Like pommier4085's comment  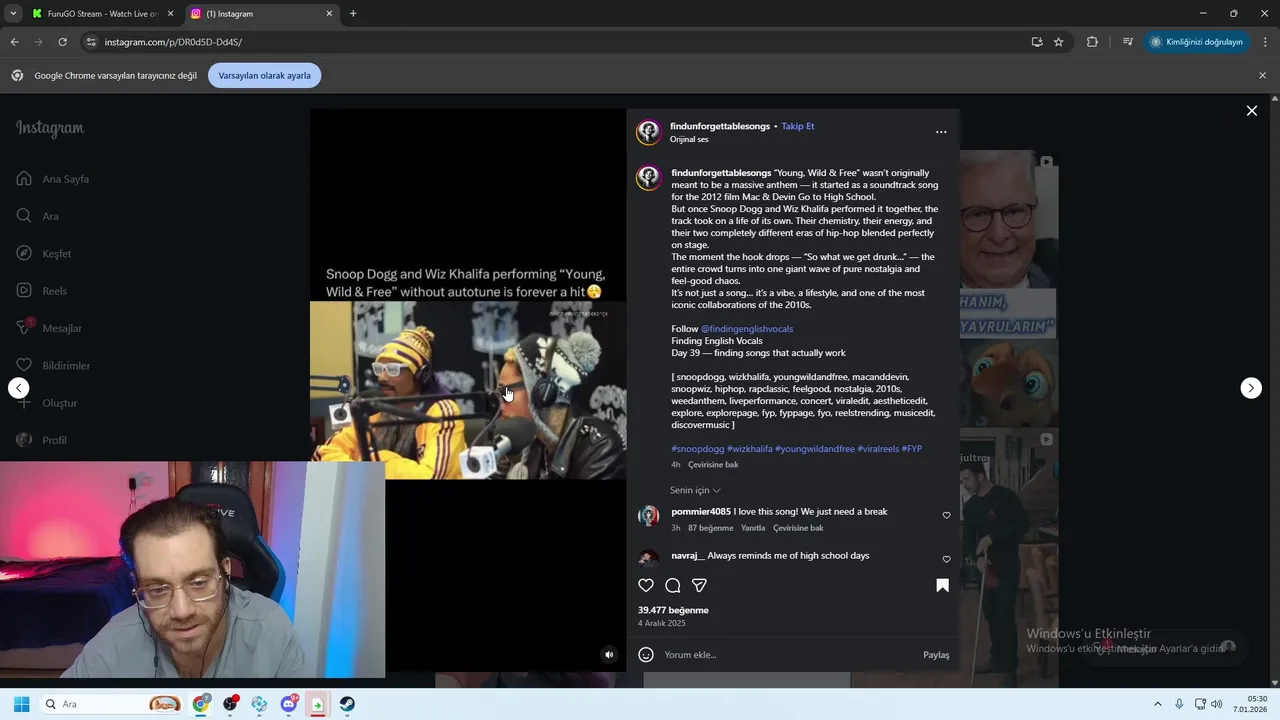pos(946,516)
